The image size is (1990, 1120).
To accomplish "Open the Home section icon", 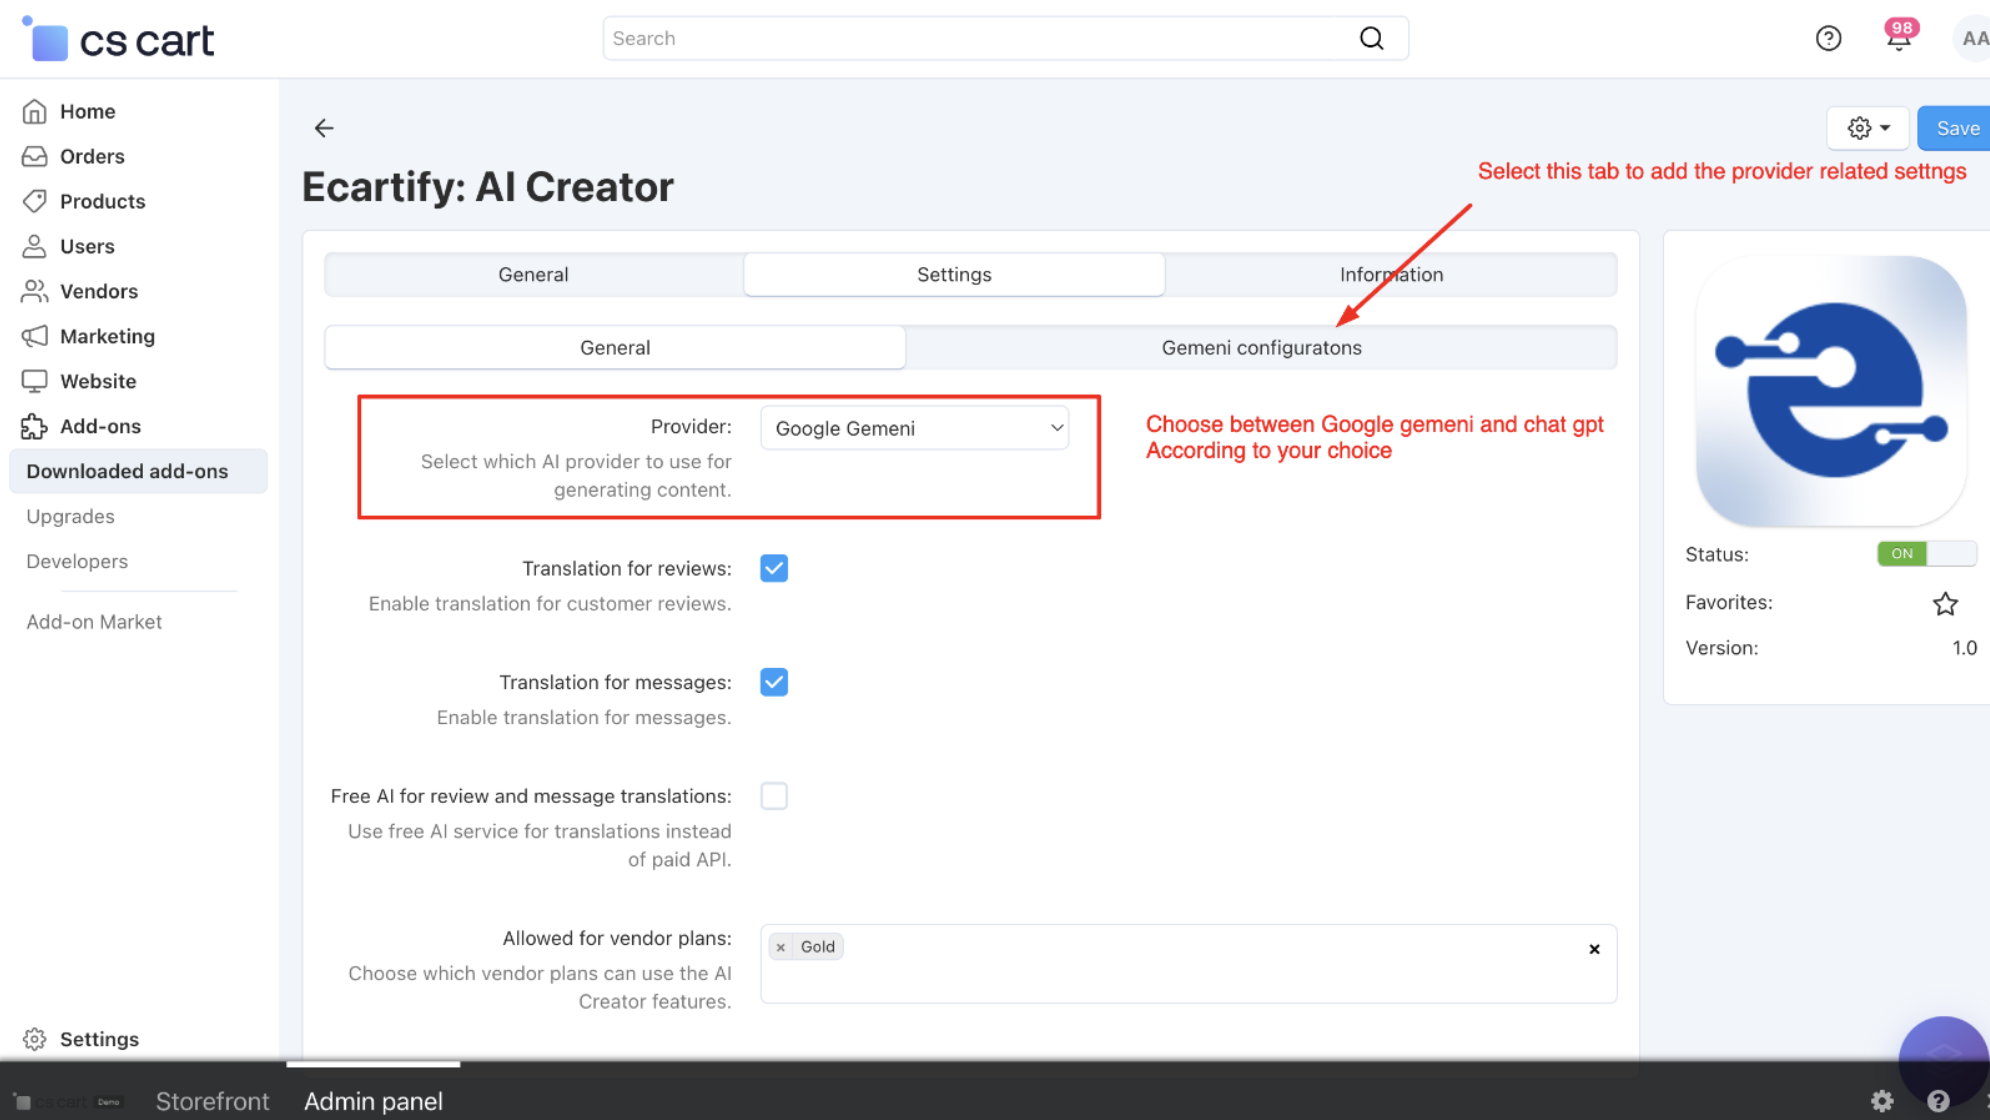I will [x=35, y=111].
